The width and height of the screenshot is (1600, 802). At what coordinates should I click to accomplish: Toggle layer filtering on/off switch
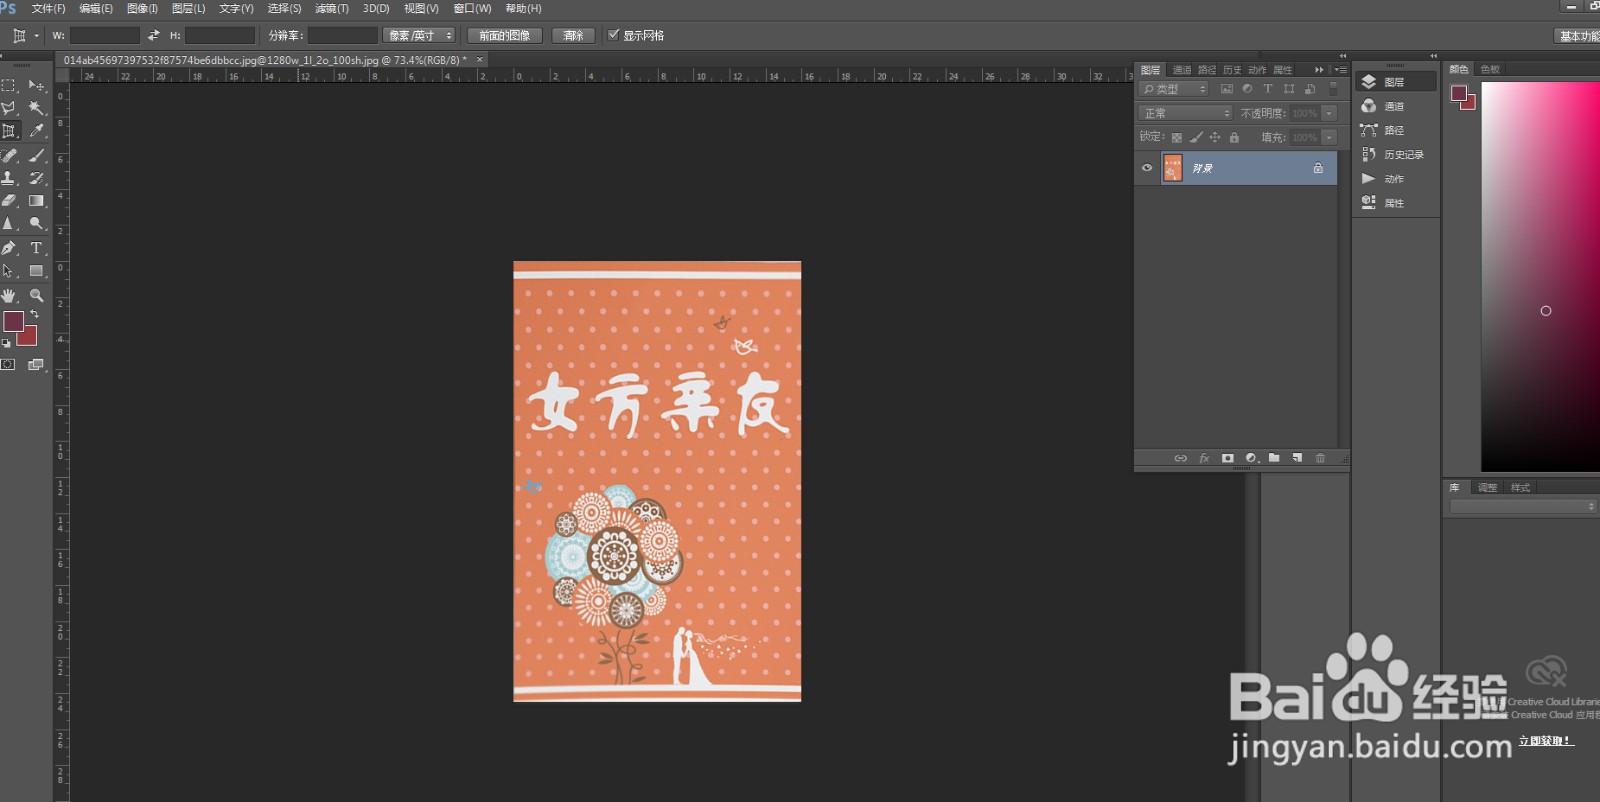1333,89
